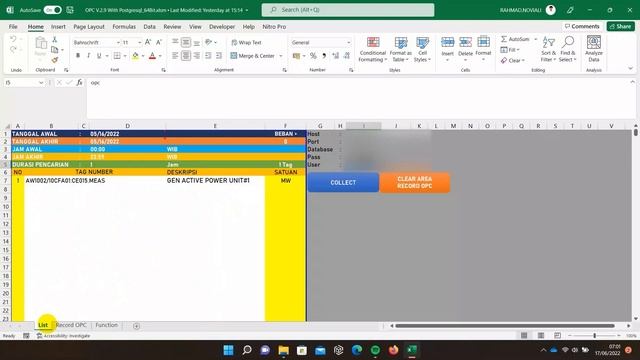Toggle middle vertical alignment
This screenshot has width=640, height=360.
[x=186, y=42]
